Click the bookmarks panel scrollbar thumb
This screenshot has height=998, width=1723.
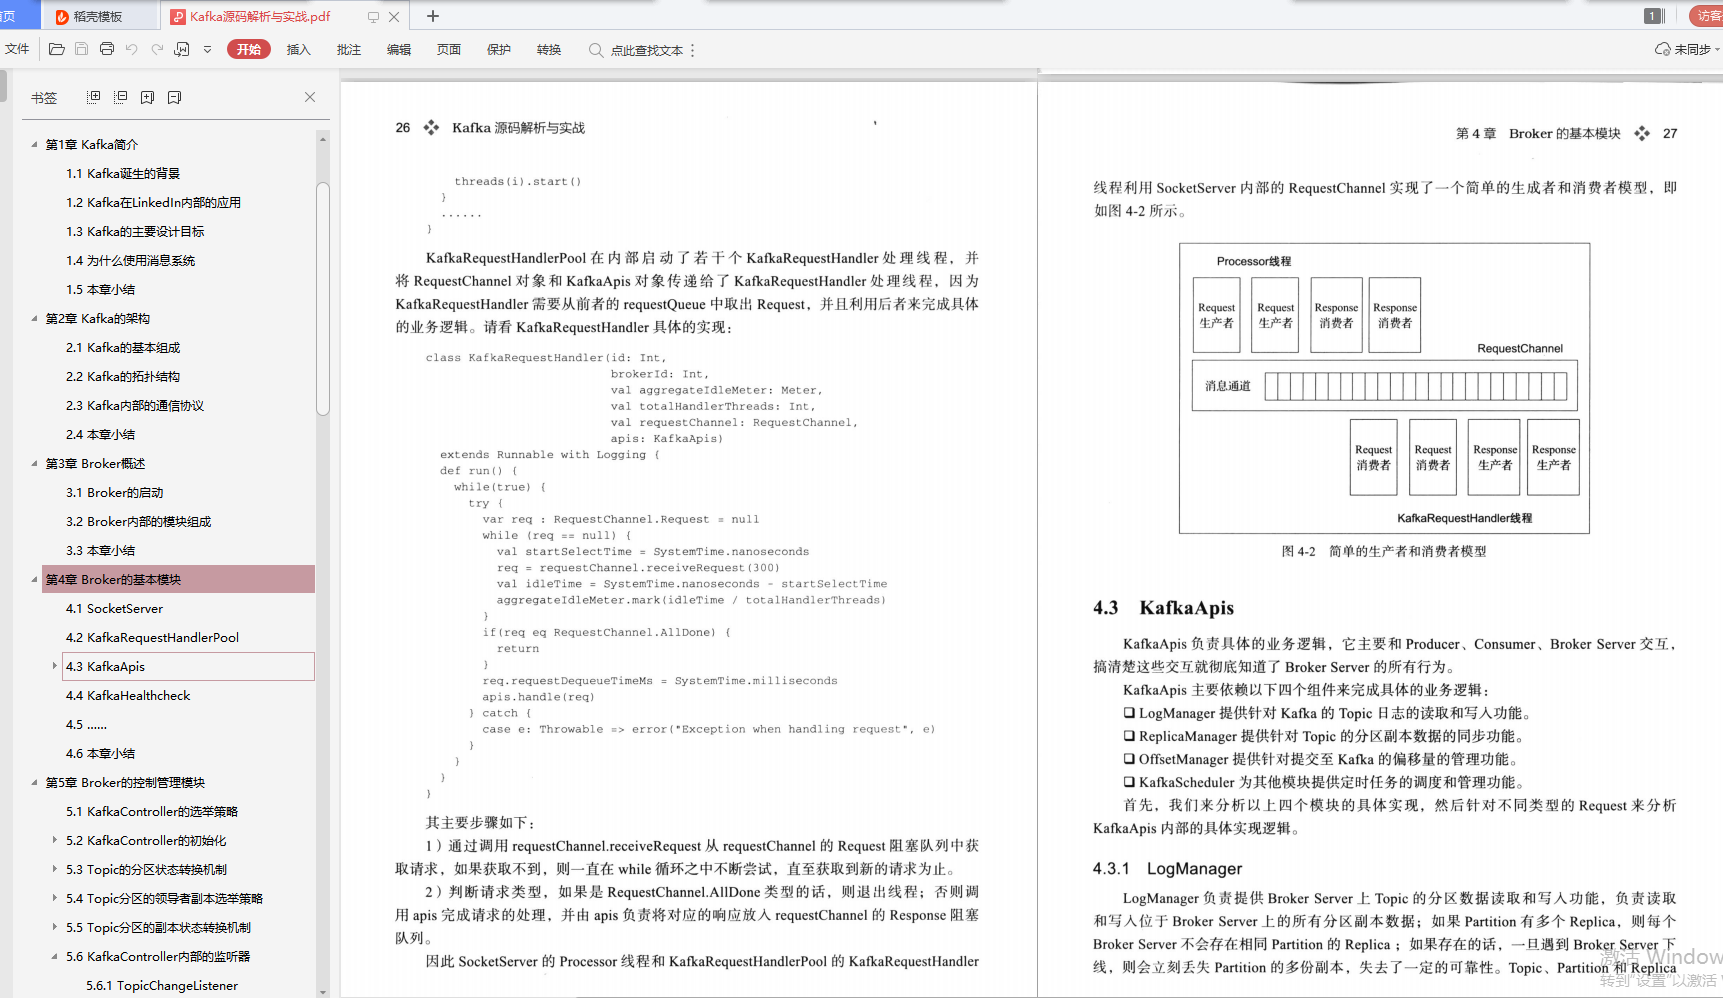coord(322,298)
